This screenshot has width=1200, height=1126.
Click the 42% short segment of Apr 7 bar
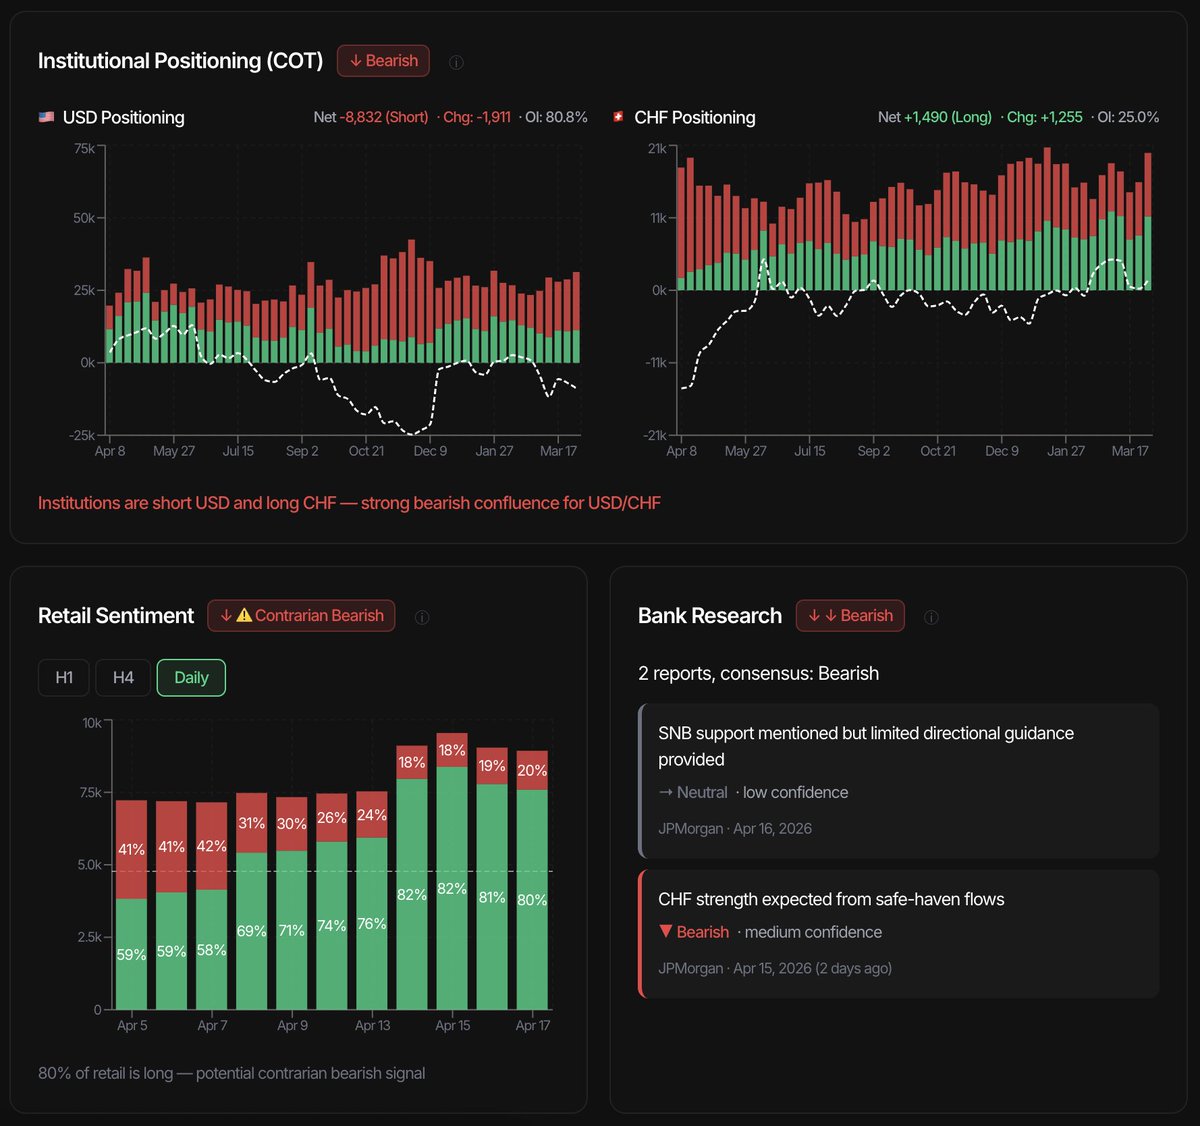click(x=212, y=846)
